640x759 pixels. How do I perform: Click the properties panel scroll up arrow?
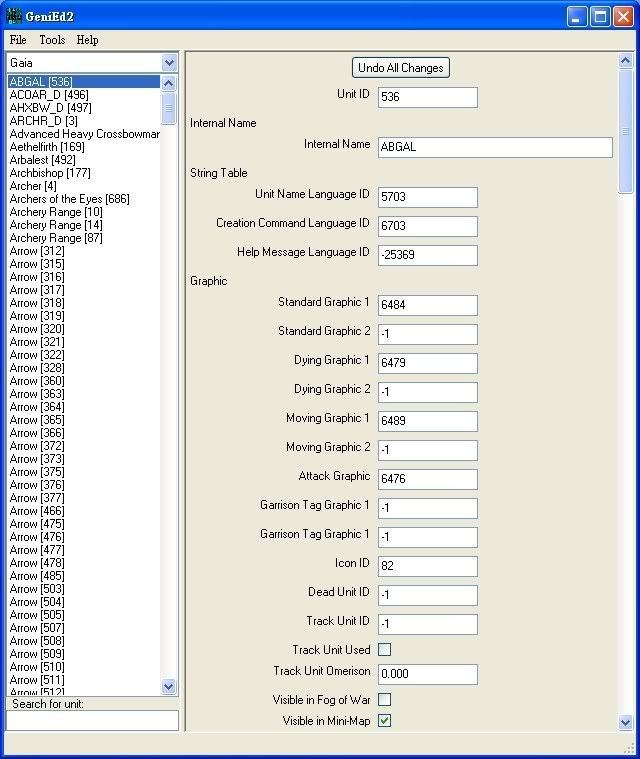625,61
